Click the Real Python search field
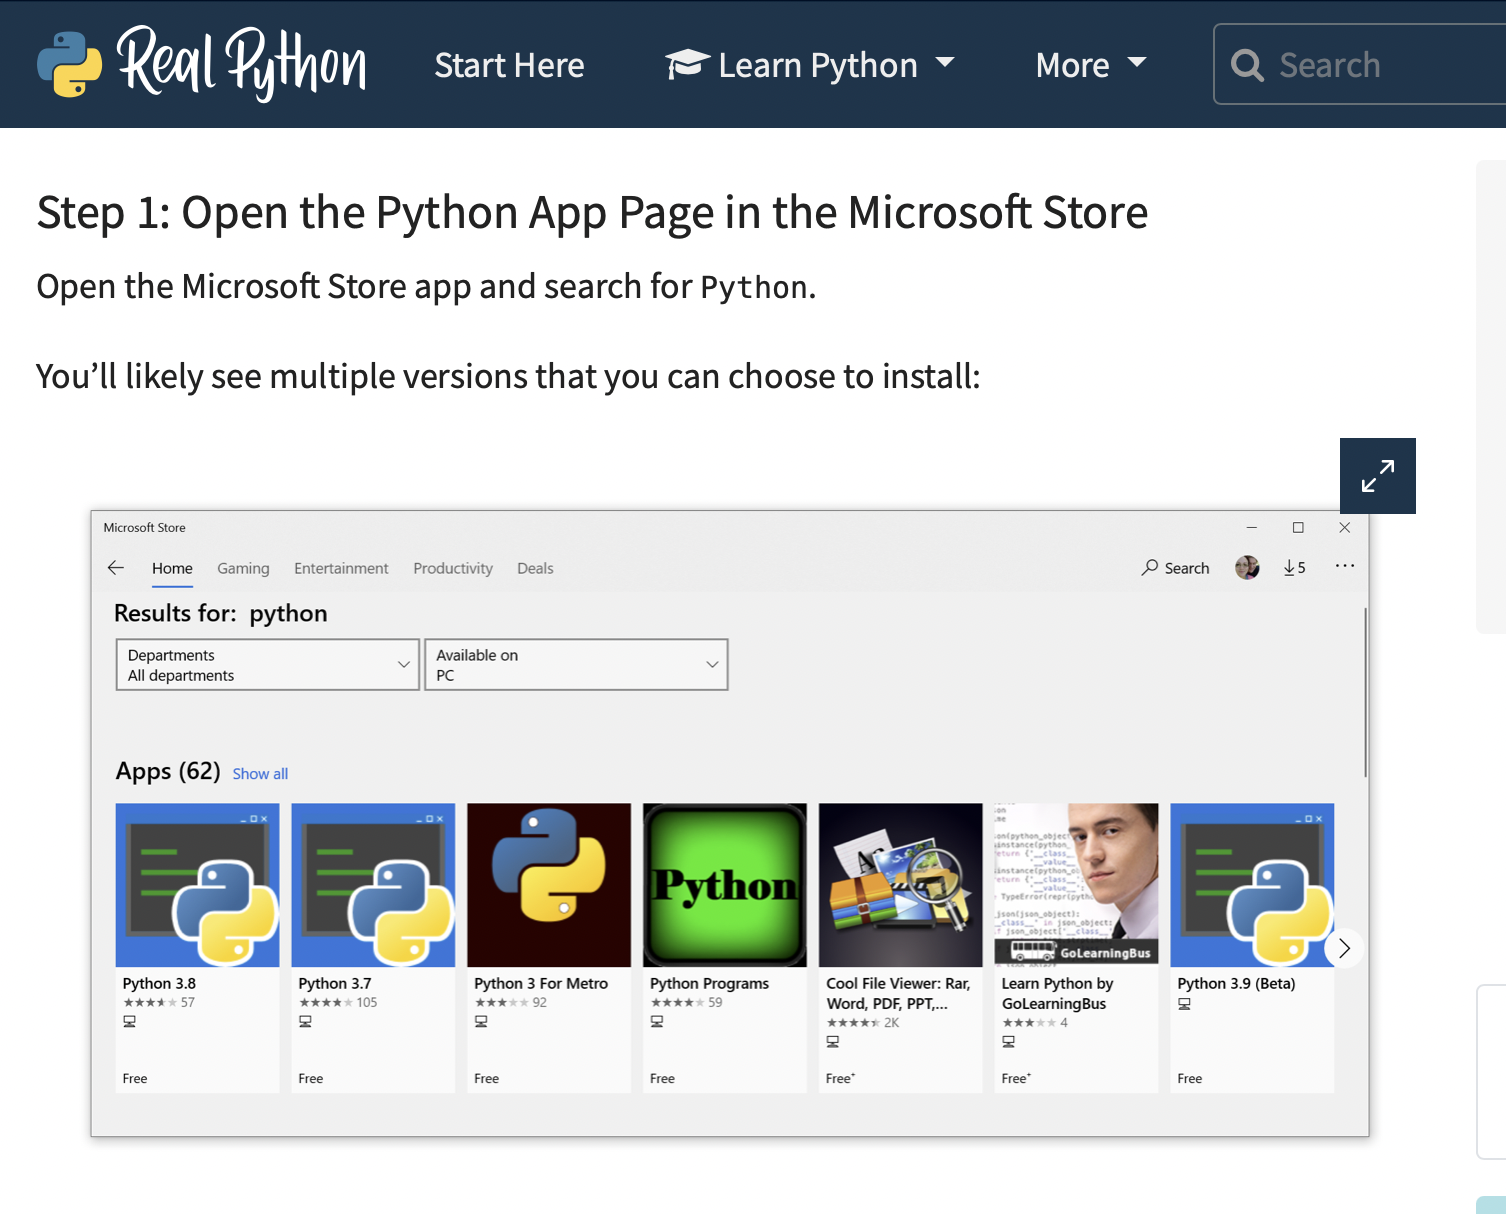 (1360, 64)
